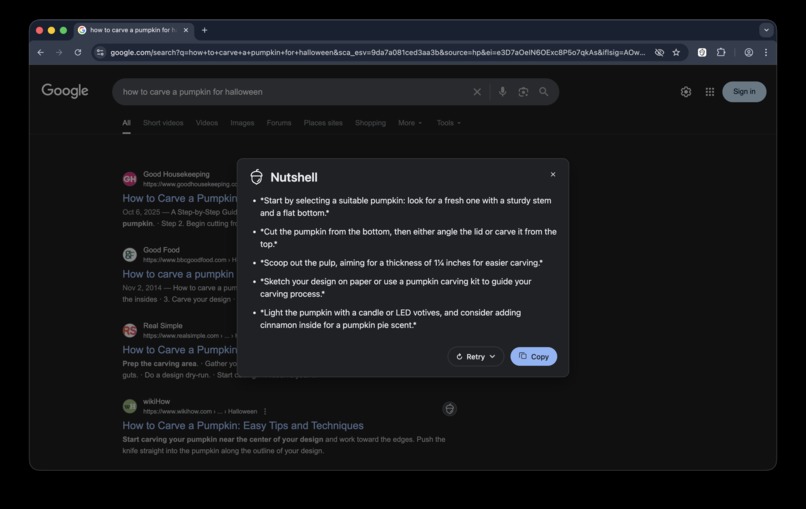This screenshot has width=806, height=509.
Task: Click the browser forward arrow
Action: [x=59, y=52]
